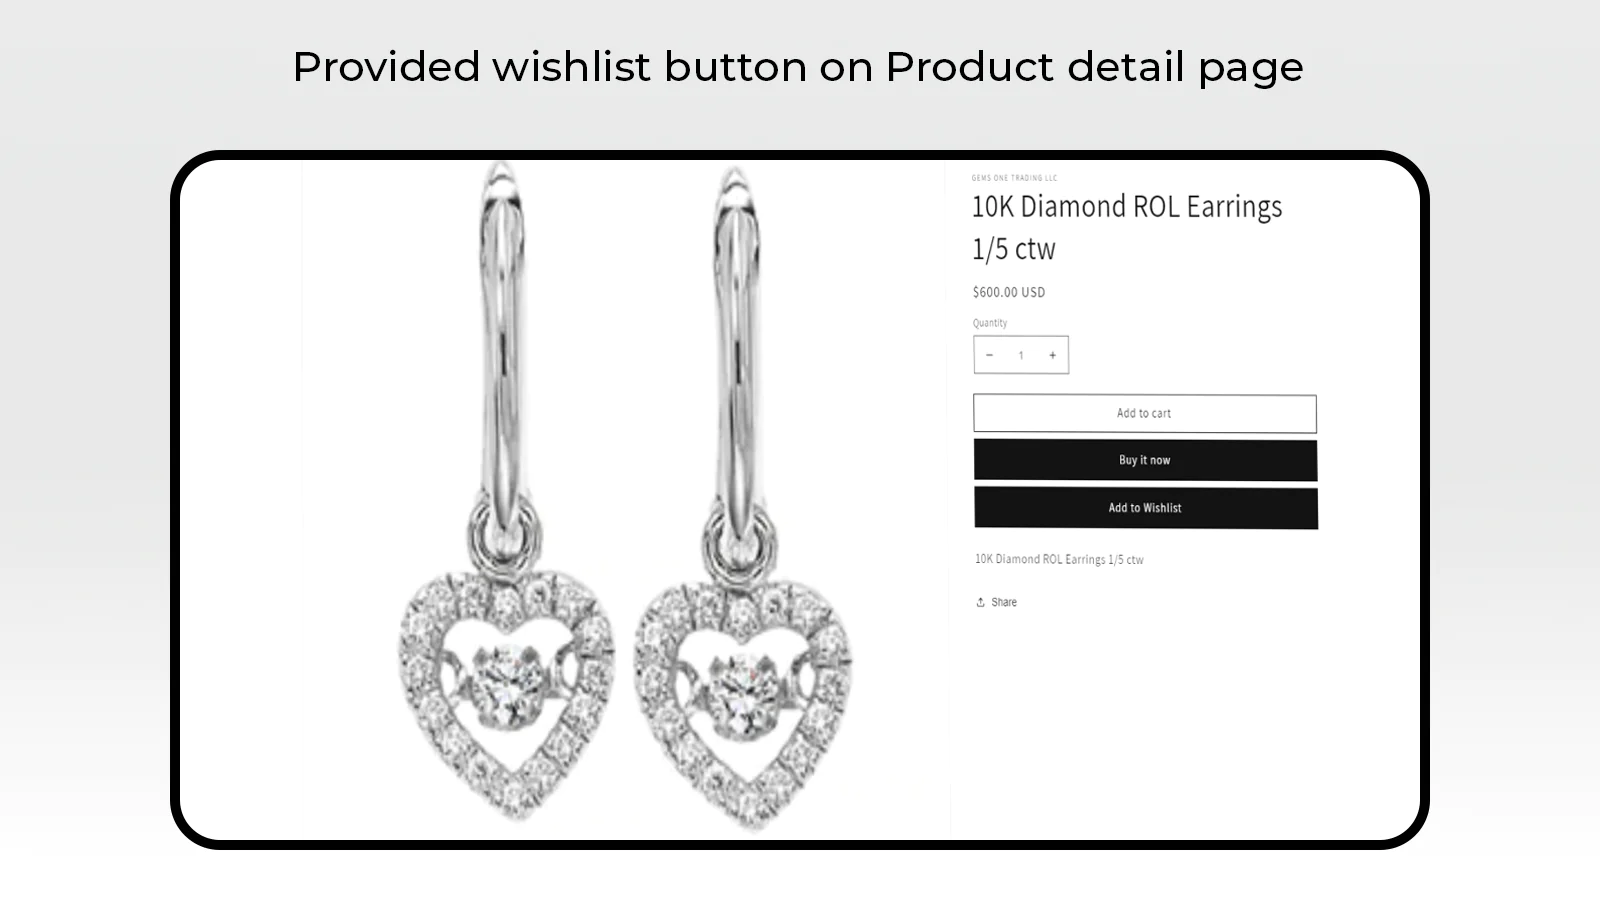Click the Gems One Trading LLC vendor name
Image resolution: width=1600 pixels, height=900 pixels.
1014,178
